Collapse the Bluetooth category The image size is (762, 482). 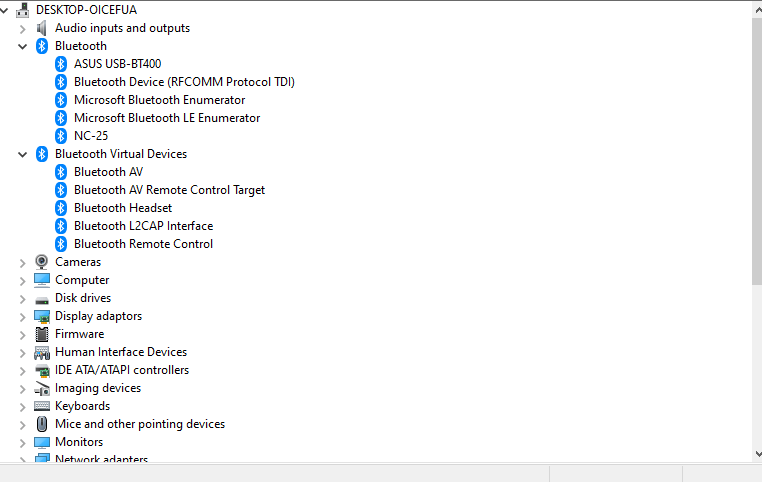click(x=22, y=47)
